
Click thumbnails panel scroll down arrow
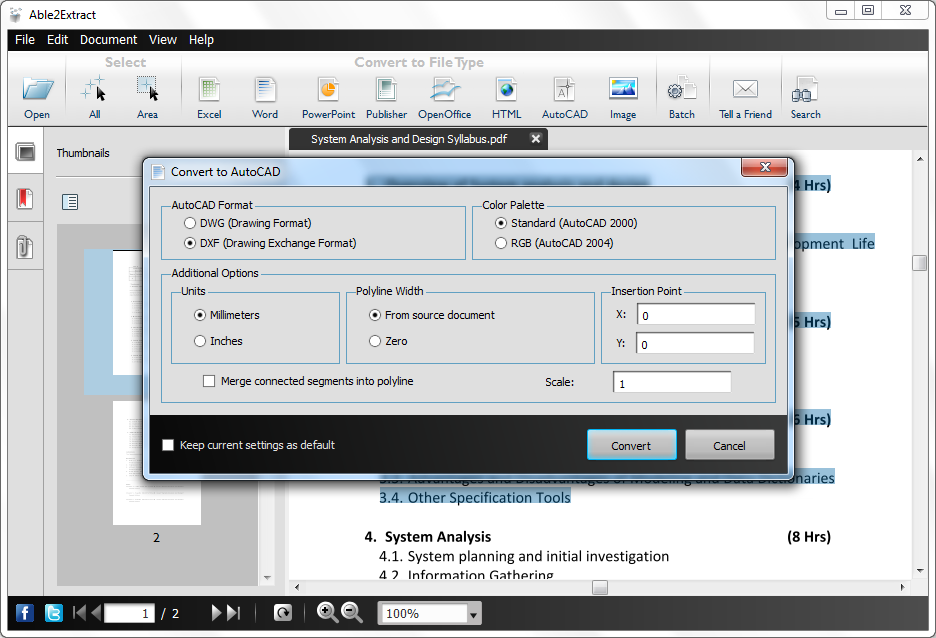click(267, 578)
